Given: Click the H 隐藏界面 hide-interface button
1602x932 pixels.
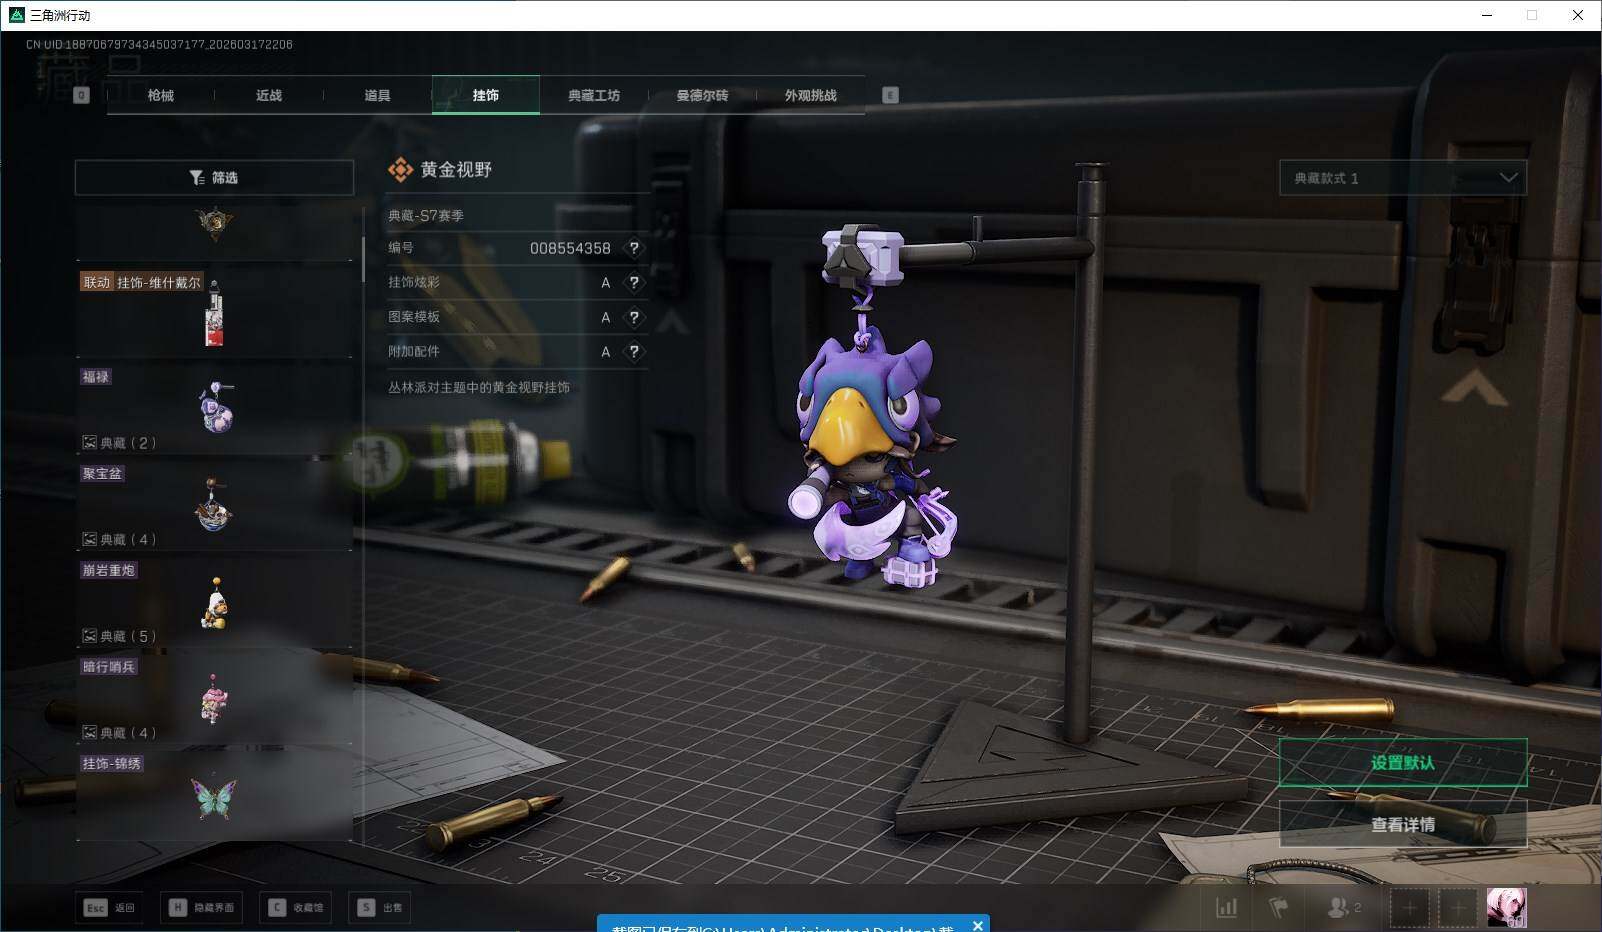Looking at the screenshot, I should click(201, 907).
